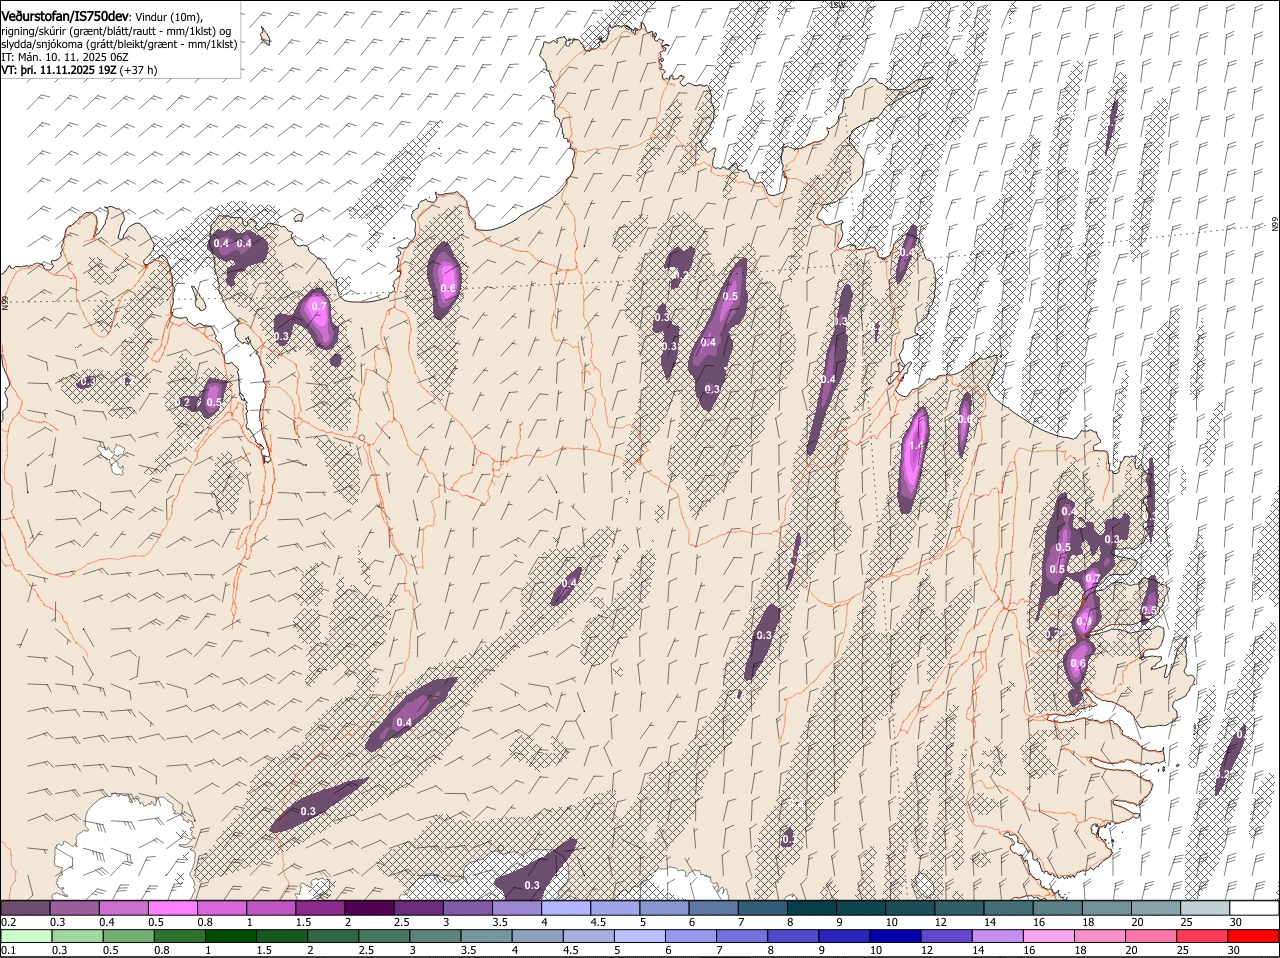Select the dark teal 9 swatch in snow legend

(861, 907)
